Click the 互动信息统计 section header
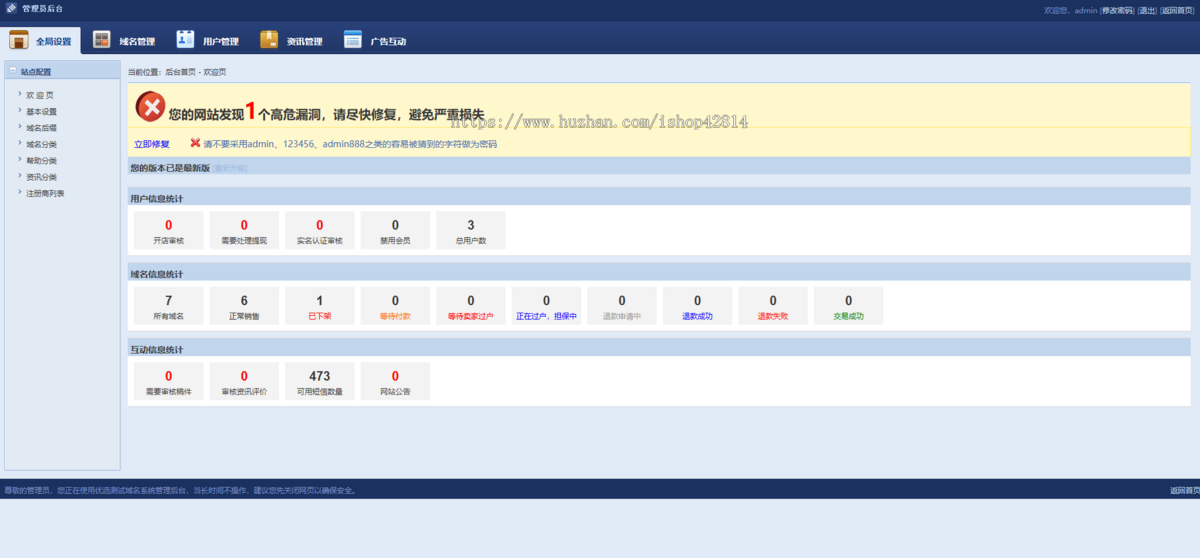 coord(659,349)
